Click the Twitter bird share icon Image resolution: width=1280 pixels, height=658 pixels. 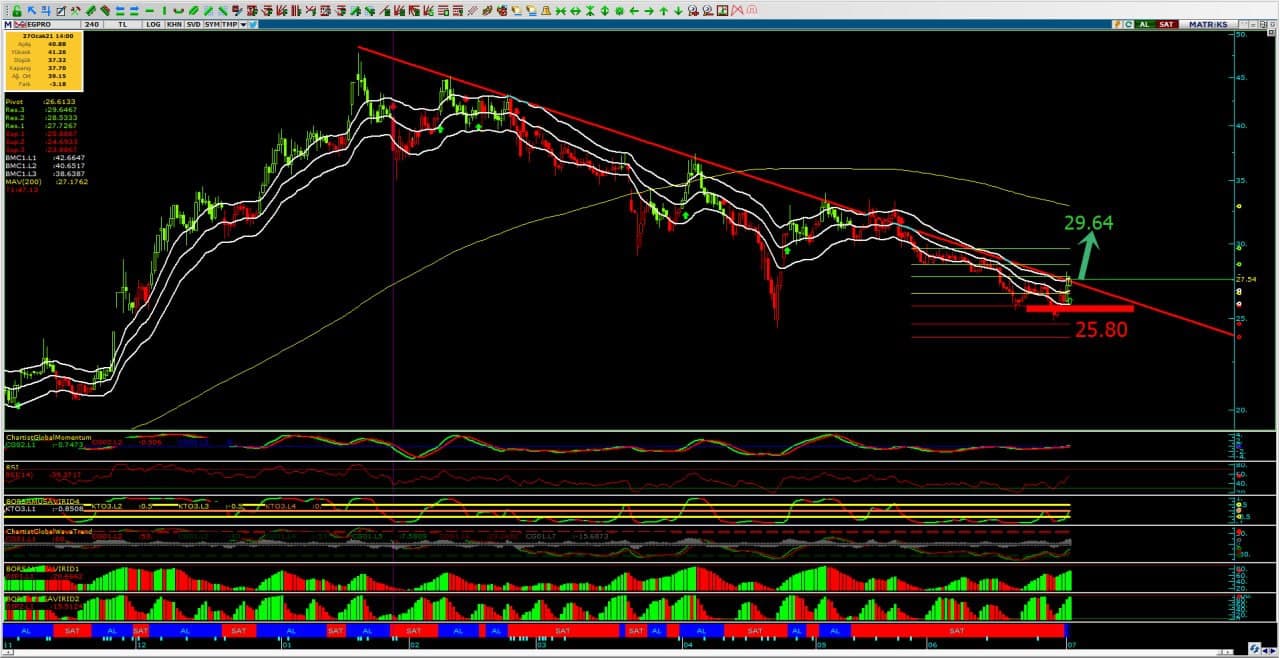pyautogui.click(x=253, y=24)
